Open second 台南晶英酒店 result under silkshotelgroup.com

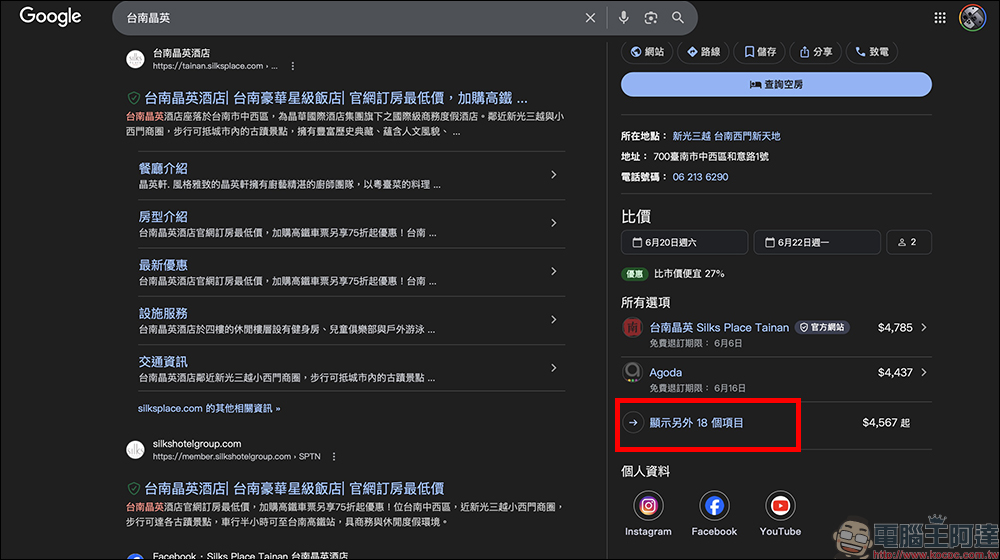tap(294, 489)
